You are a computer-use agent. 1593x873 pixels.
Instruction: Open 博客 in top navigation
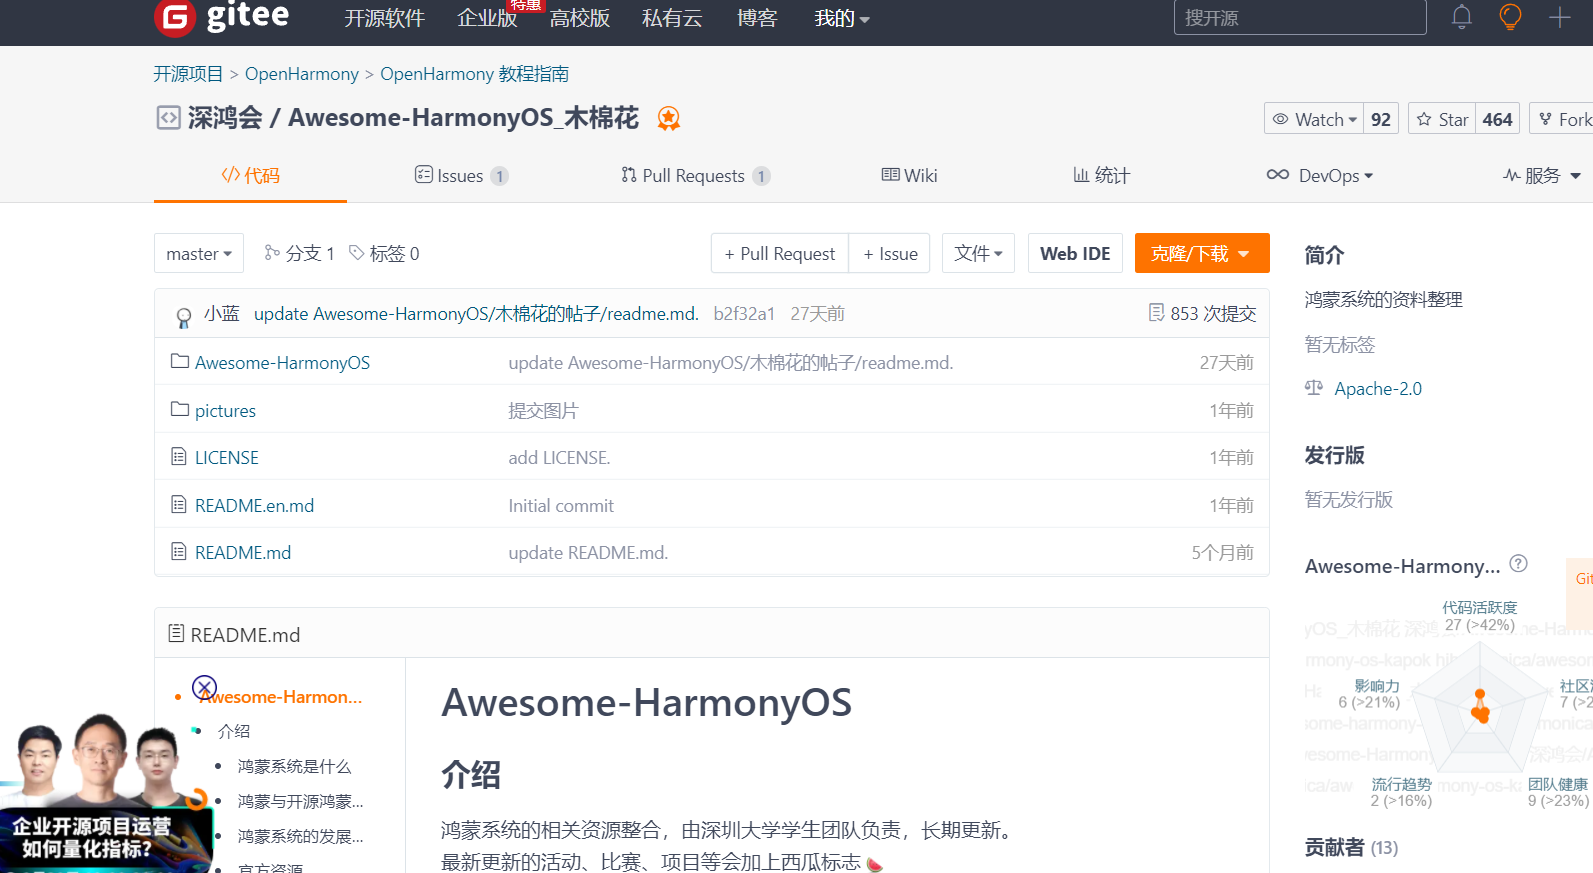pos(757,18)
